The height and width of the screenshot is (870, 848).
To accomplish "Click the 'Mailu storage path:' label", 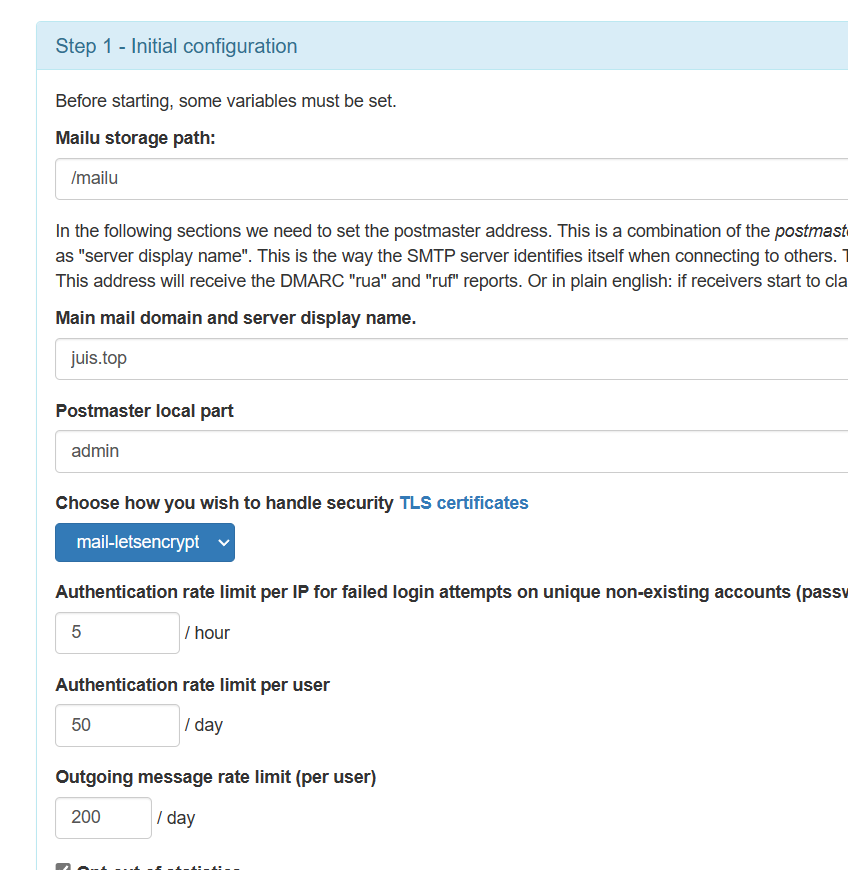I will click(135, 137).
